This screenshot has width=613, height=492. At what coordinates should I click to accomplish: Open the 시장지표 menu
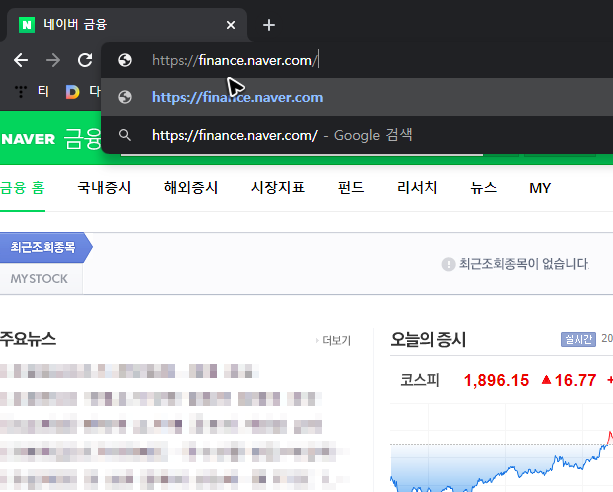[278, 188]
